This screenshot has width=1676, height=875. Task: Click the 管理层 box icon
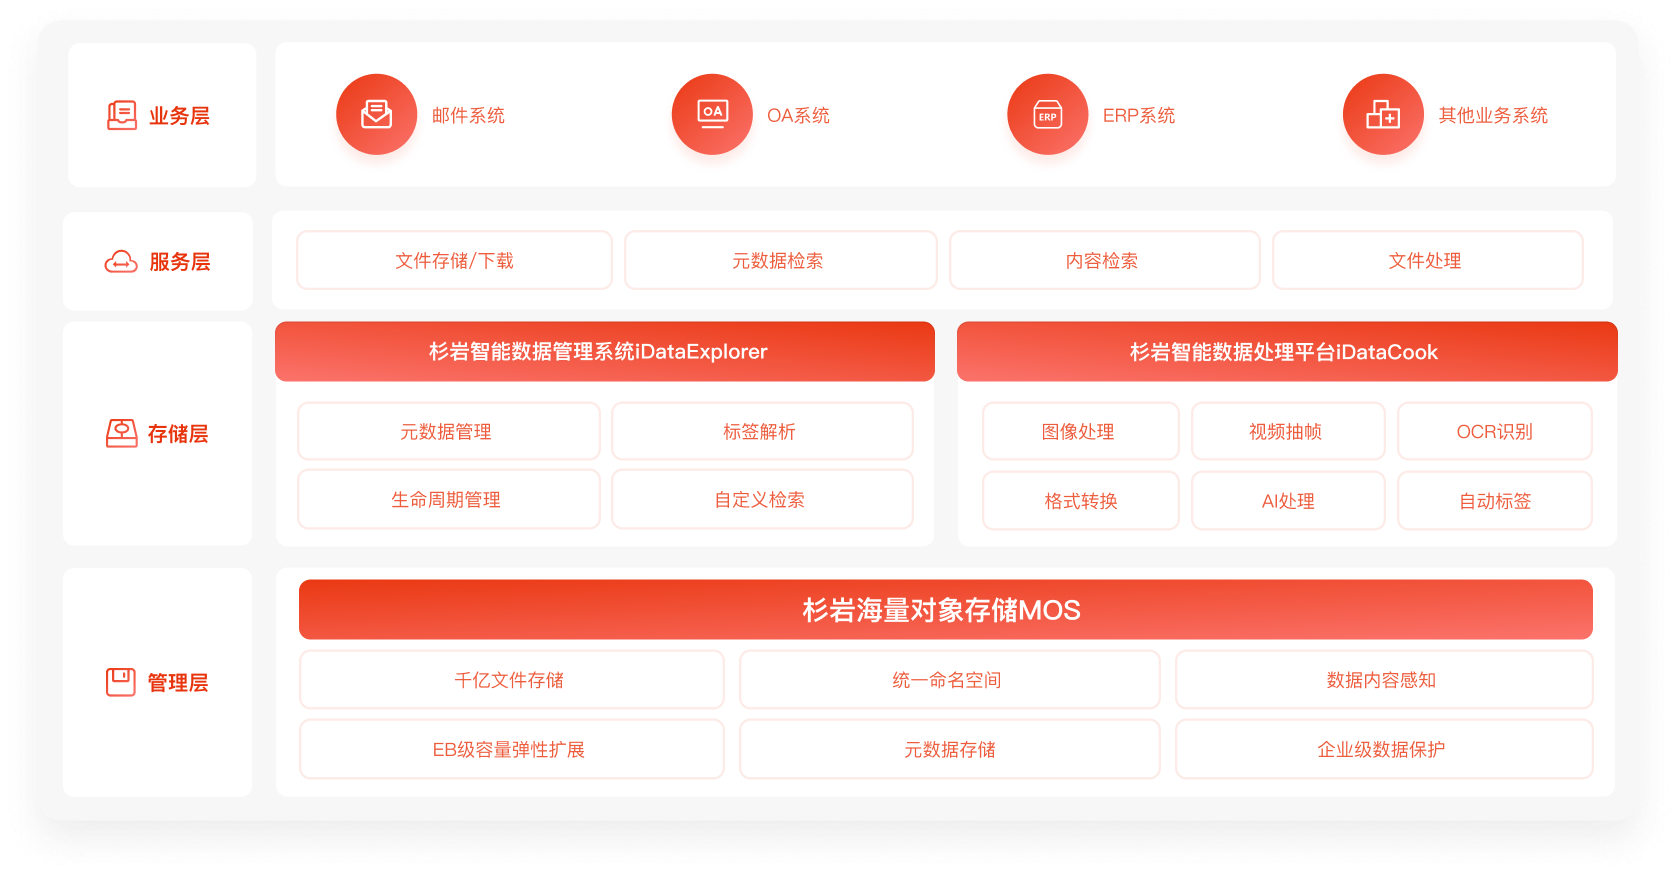tap(121, 682)
